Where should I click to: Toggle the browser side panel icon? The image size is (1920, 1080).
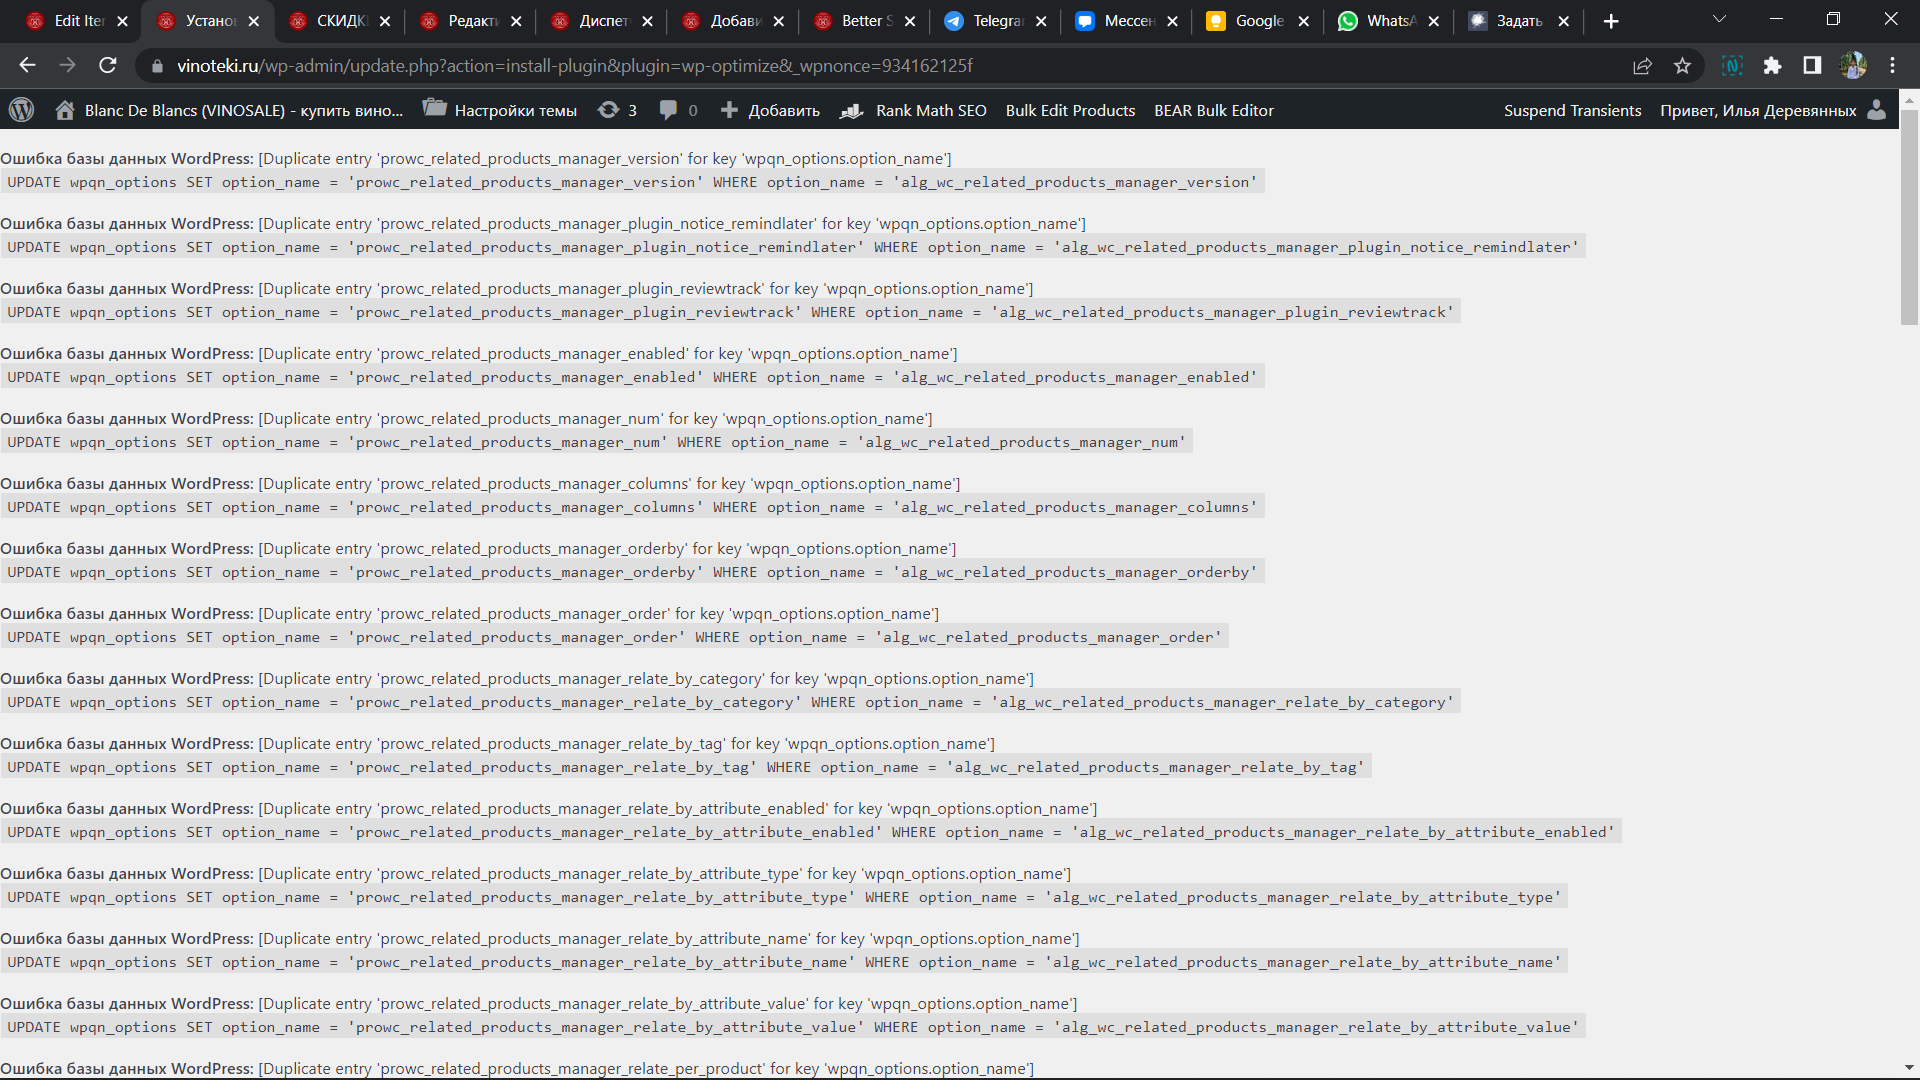(x=1812, y=66)
